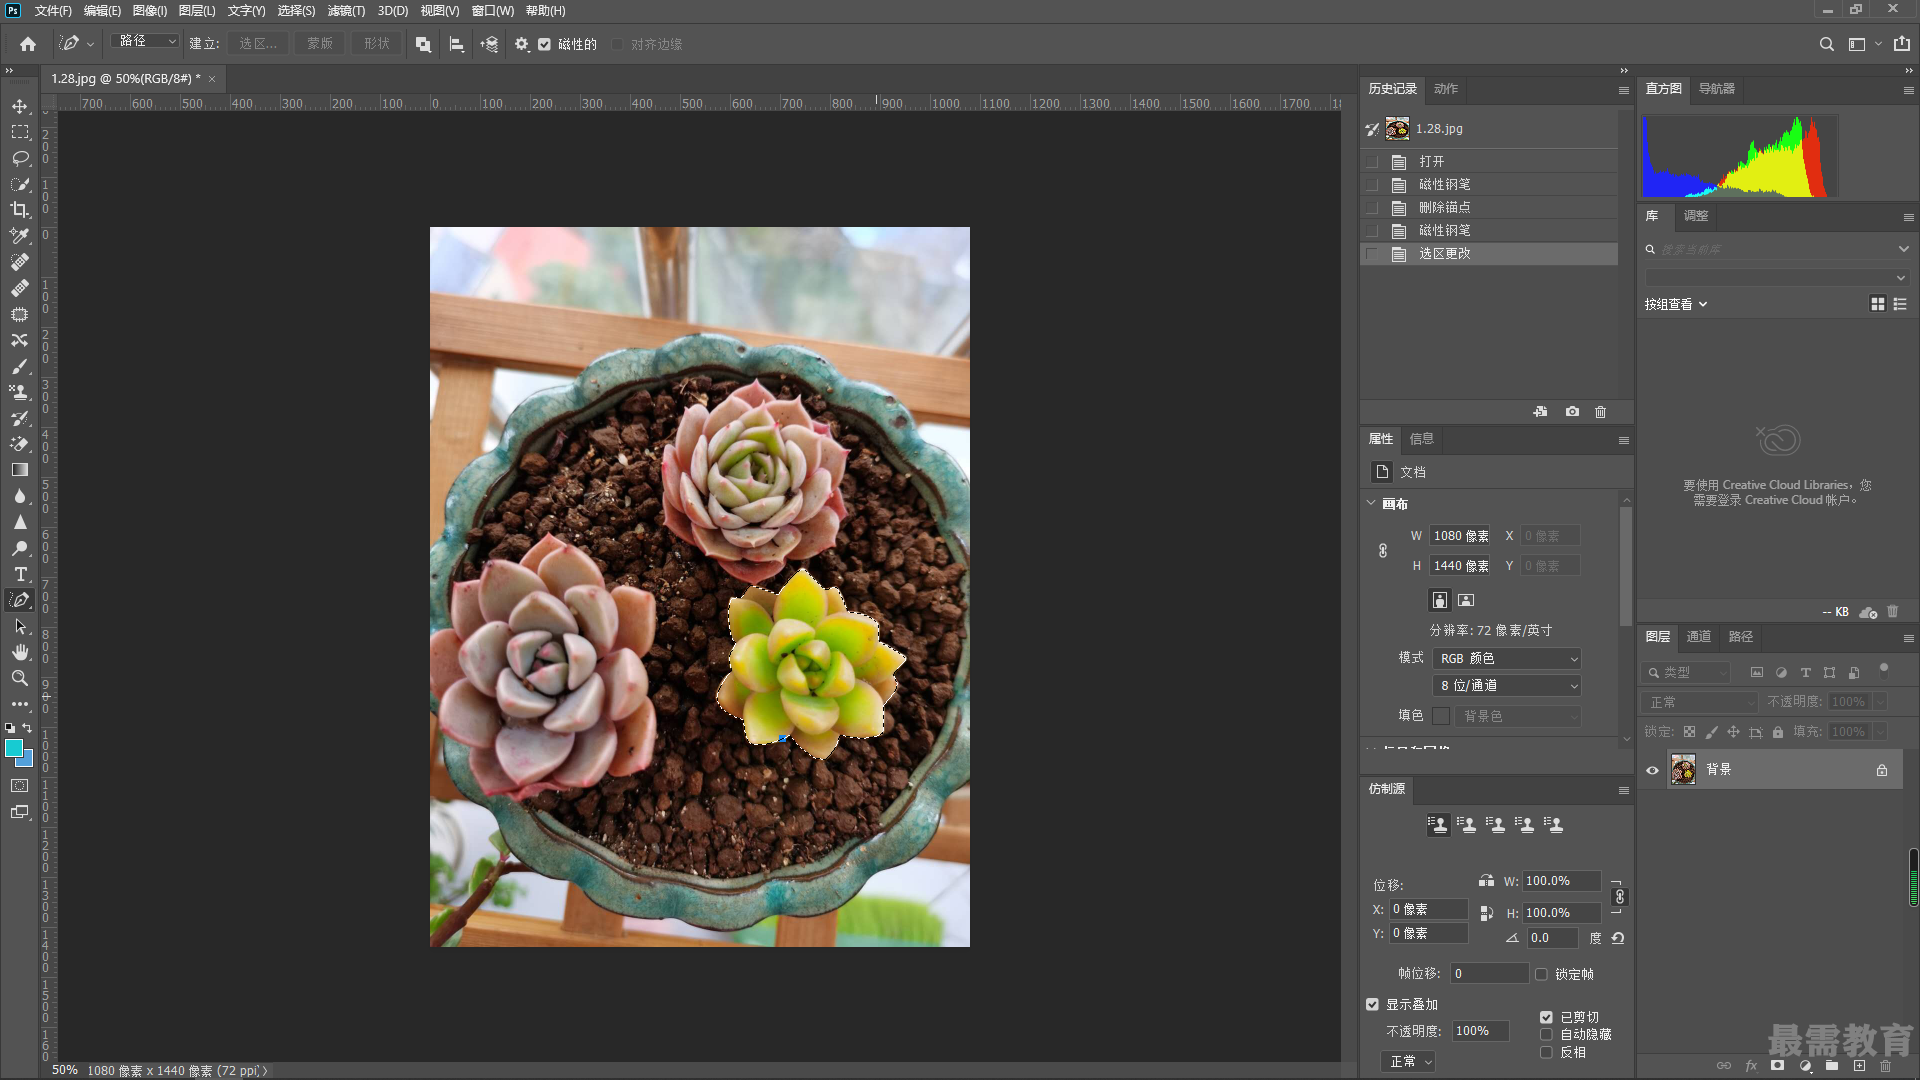Viewport: 1920px width, 1080px height.
Task: Set history brush source for 1.28.jpg snapshot
Action: pos(1372,129)
